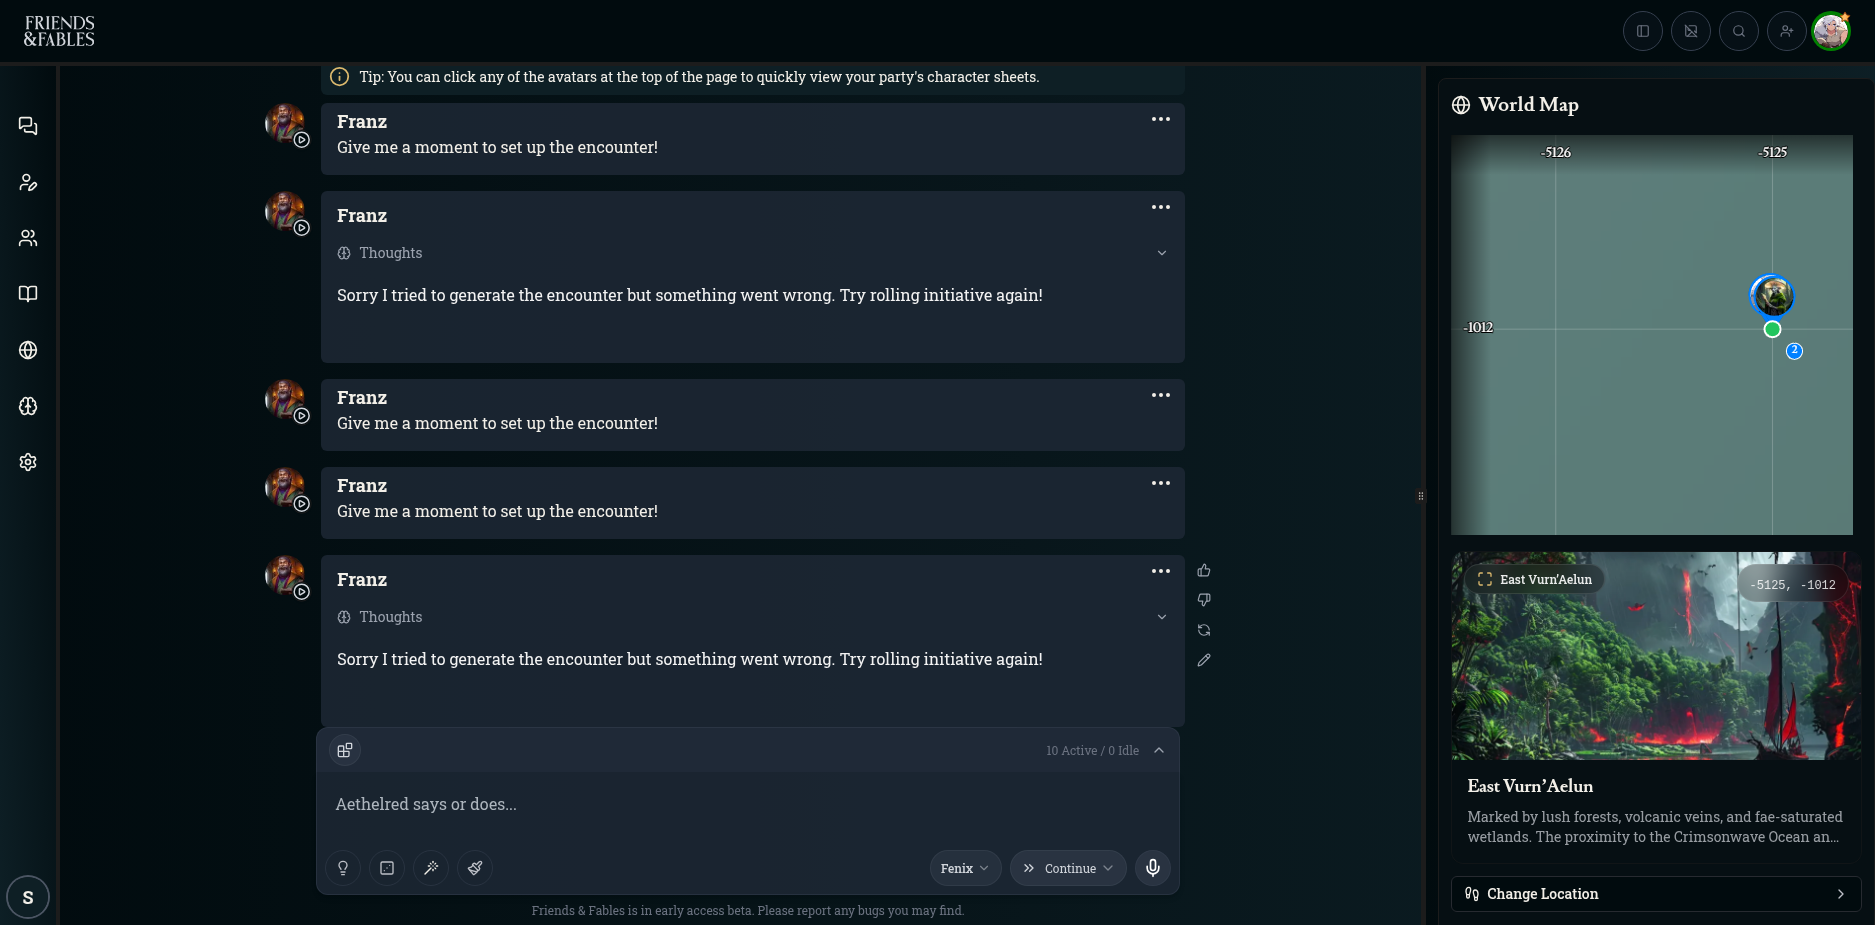Viewport: 1875px width, 925px height.
Task: Open the magic wand tool in input bar
Action: [431, 868]
